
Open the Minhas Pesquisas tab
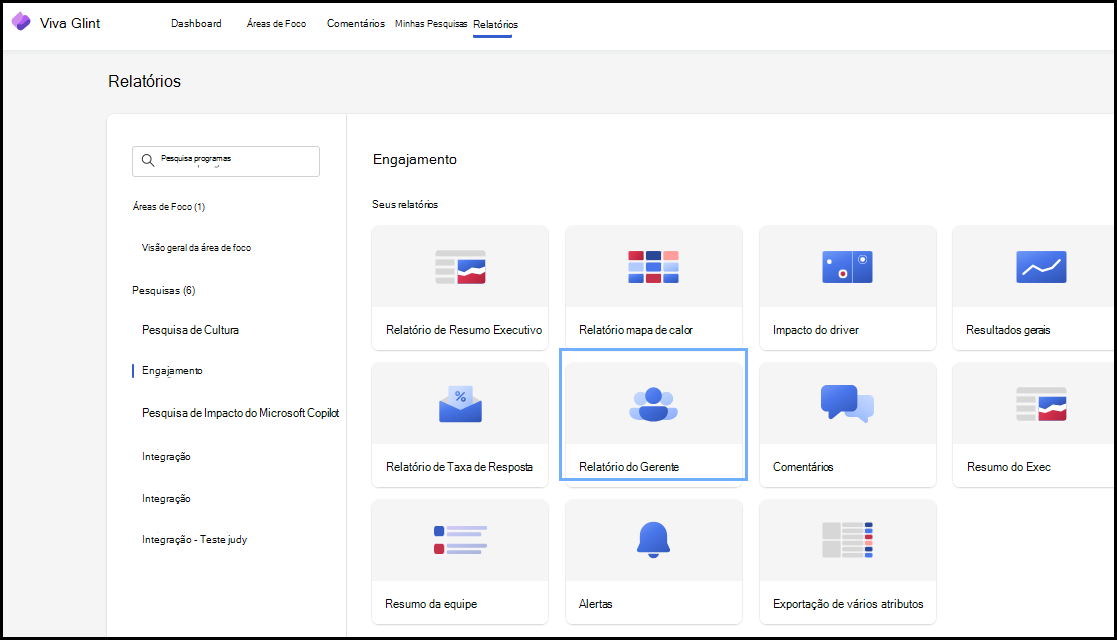coord(430,24)
